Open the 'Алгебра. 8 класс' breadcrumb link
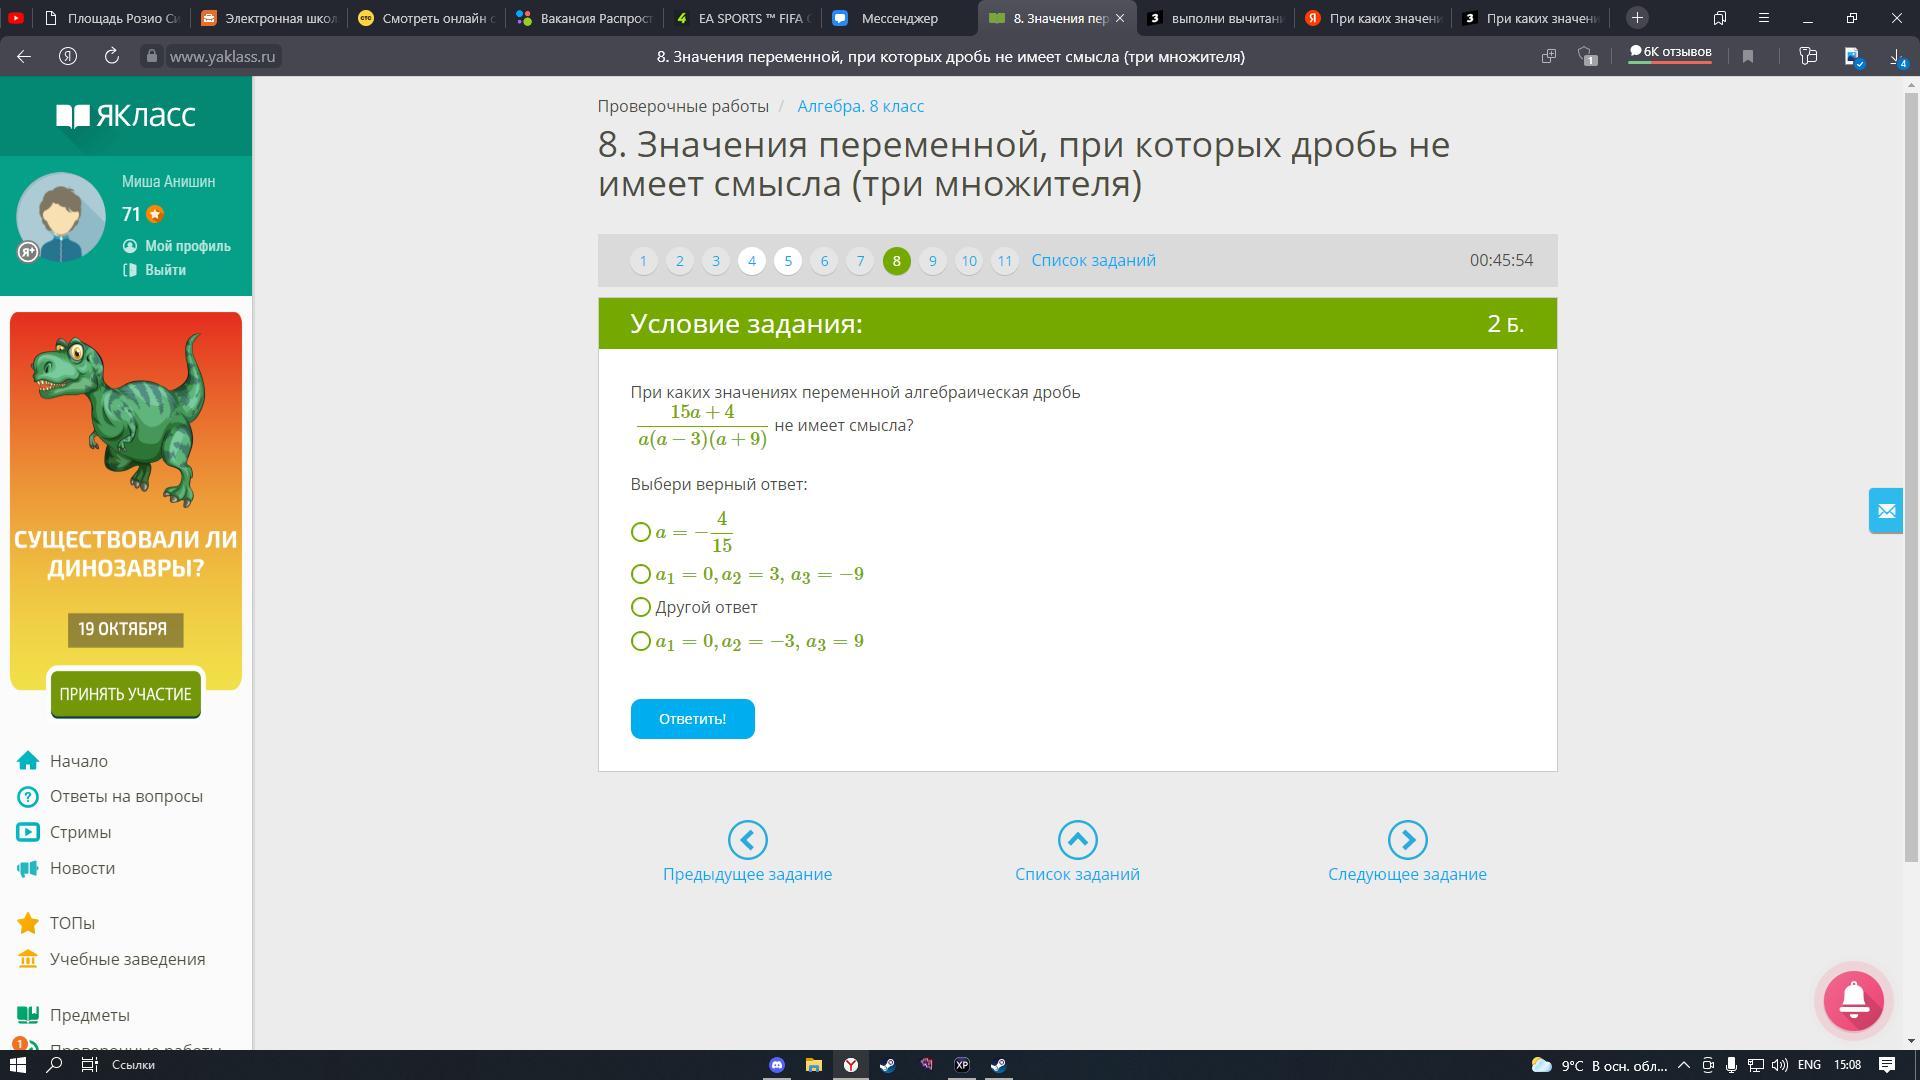 click(x=860, y=106)
